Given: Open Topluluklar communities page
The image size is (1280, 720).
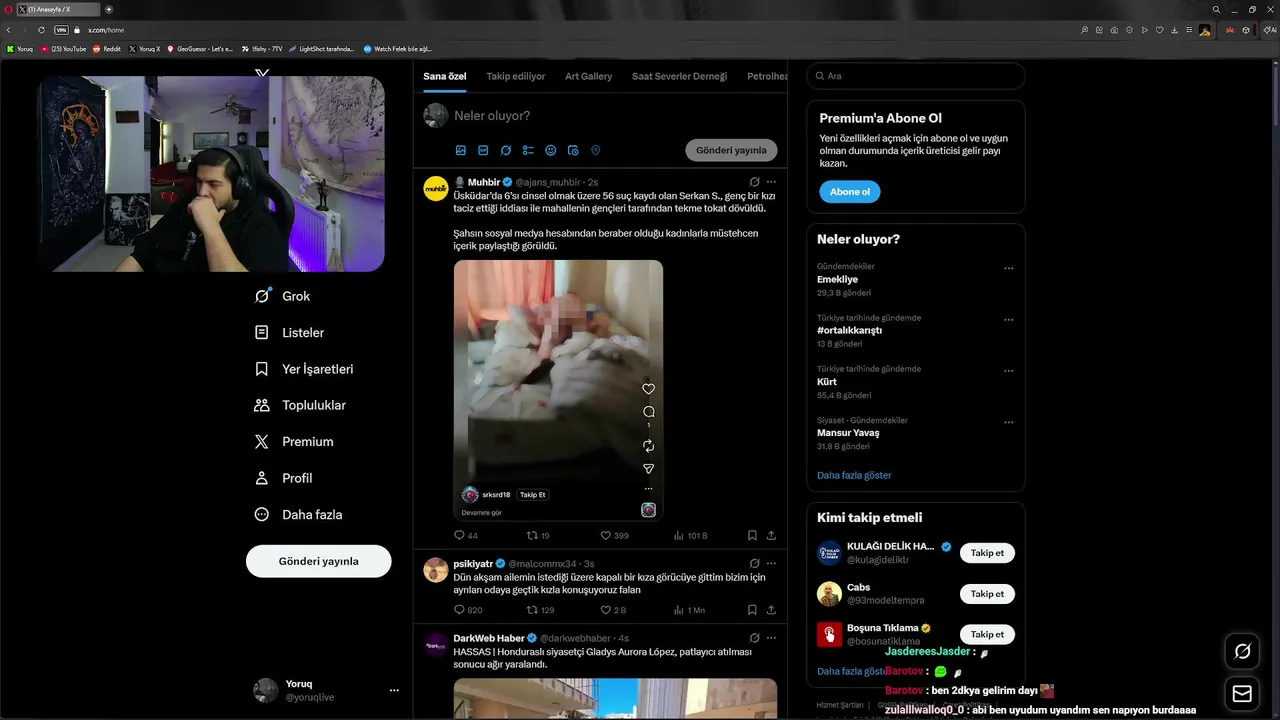Looking at the screenshot, I should 300,405.
